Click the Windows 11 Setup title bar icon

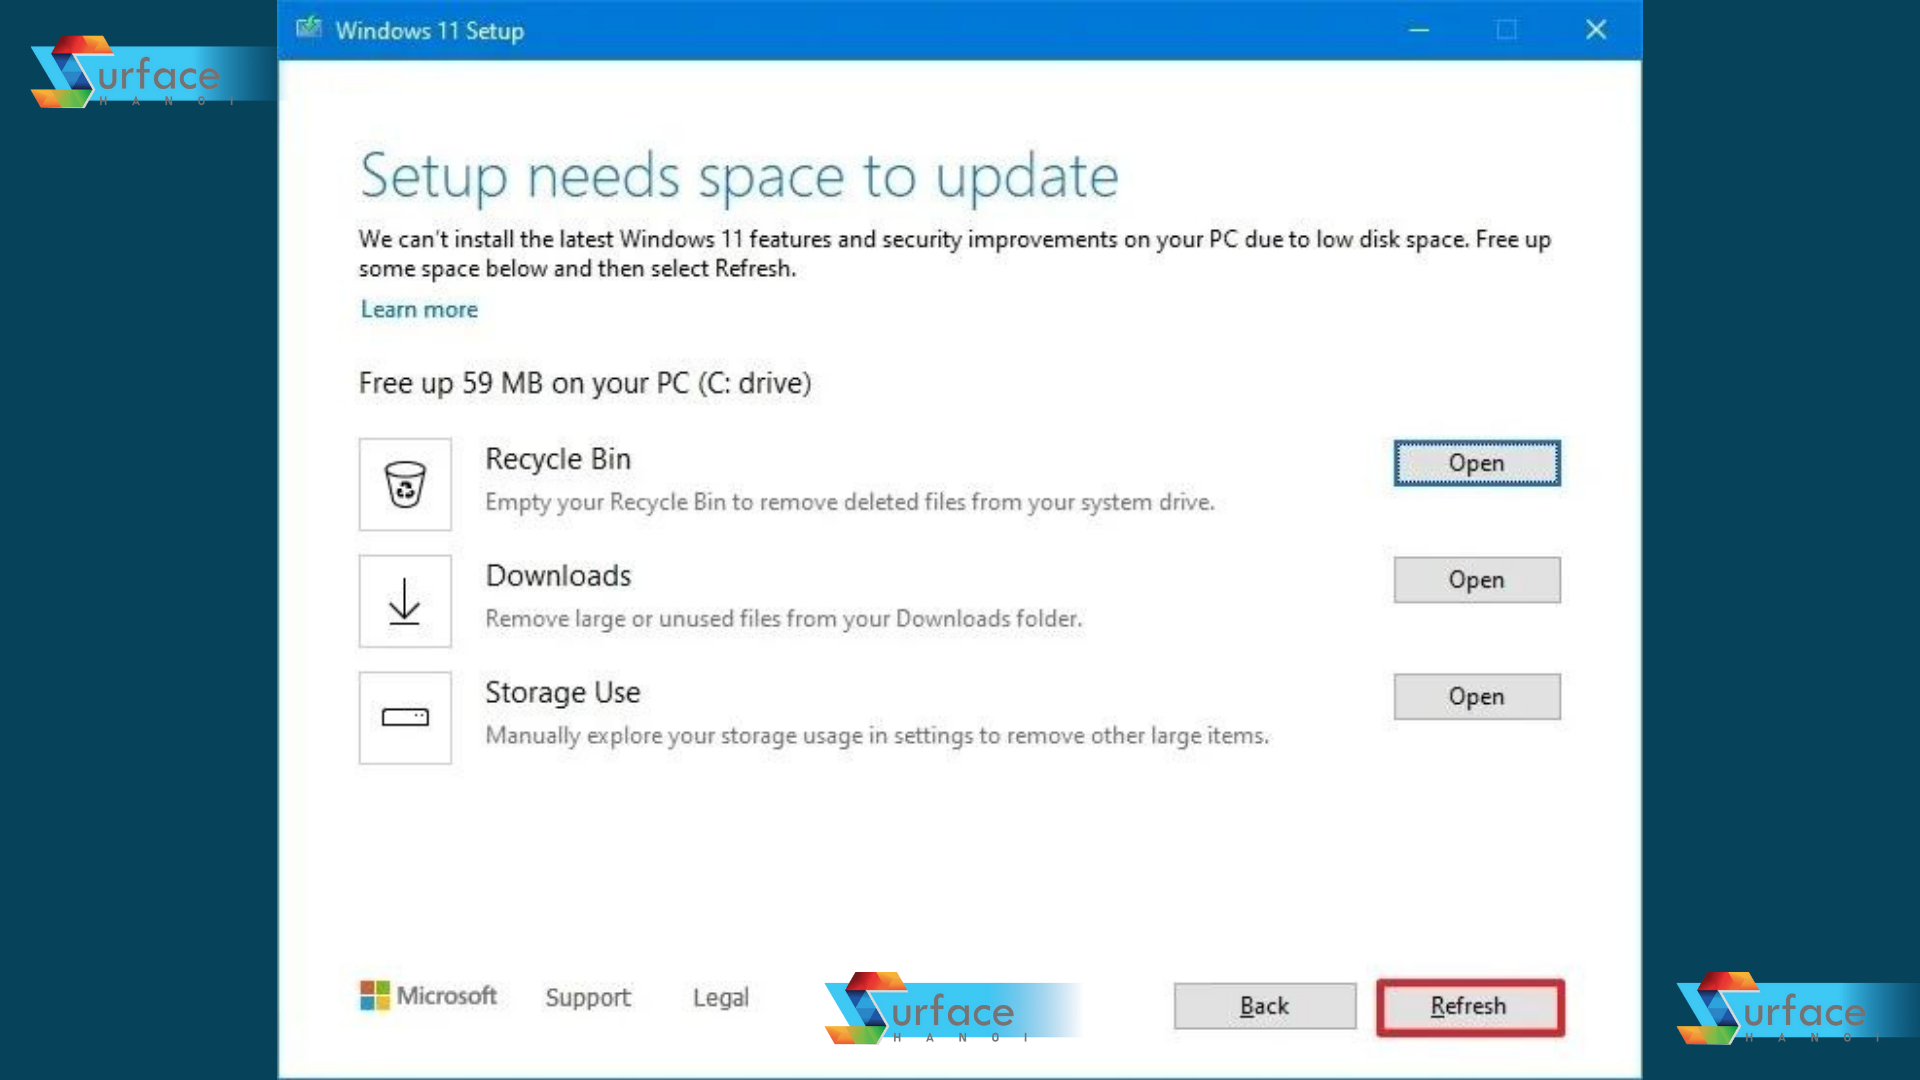[309, 28]
